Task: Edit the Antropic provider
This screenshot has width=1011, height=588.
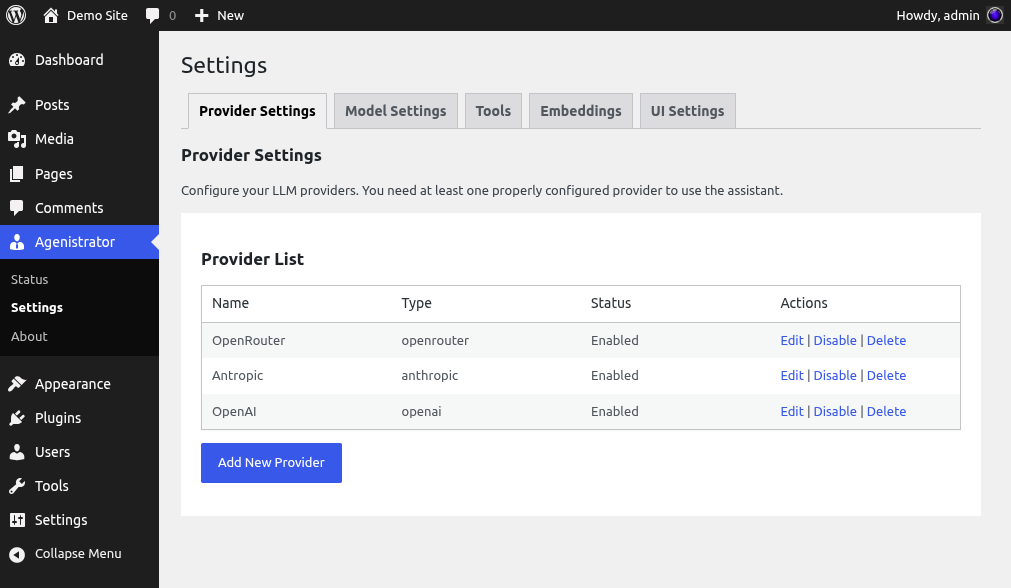Action: point(791,375)
